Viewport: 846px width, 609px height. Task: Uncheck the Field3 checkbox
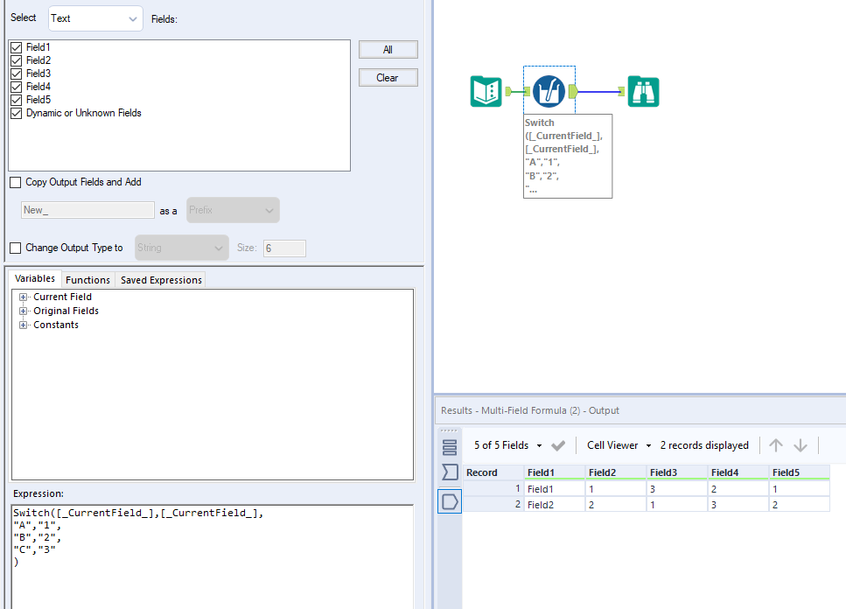coord(16,73)
